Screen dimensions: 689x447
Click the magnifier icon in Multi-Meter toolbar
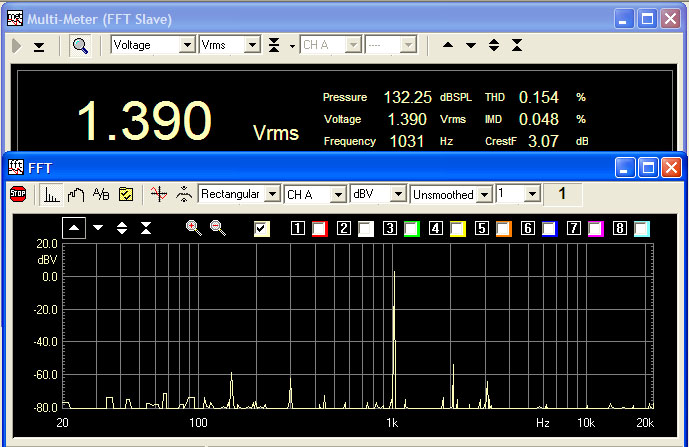(79, 45)
